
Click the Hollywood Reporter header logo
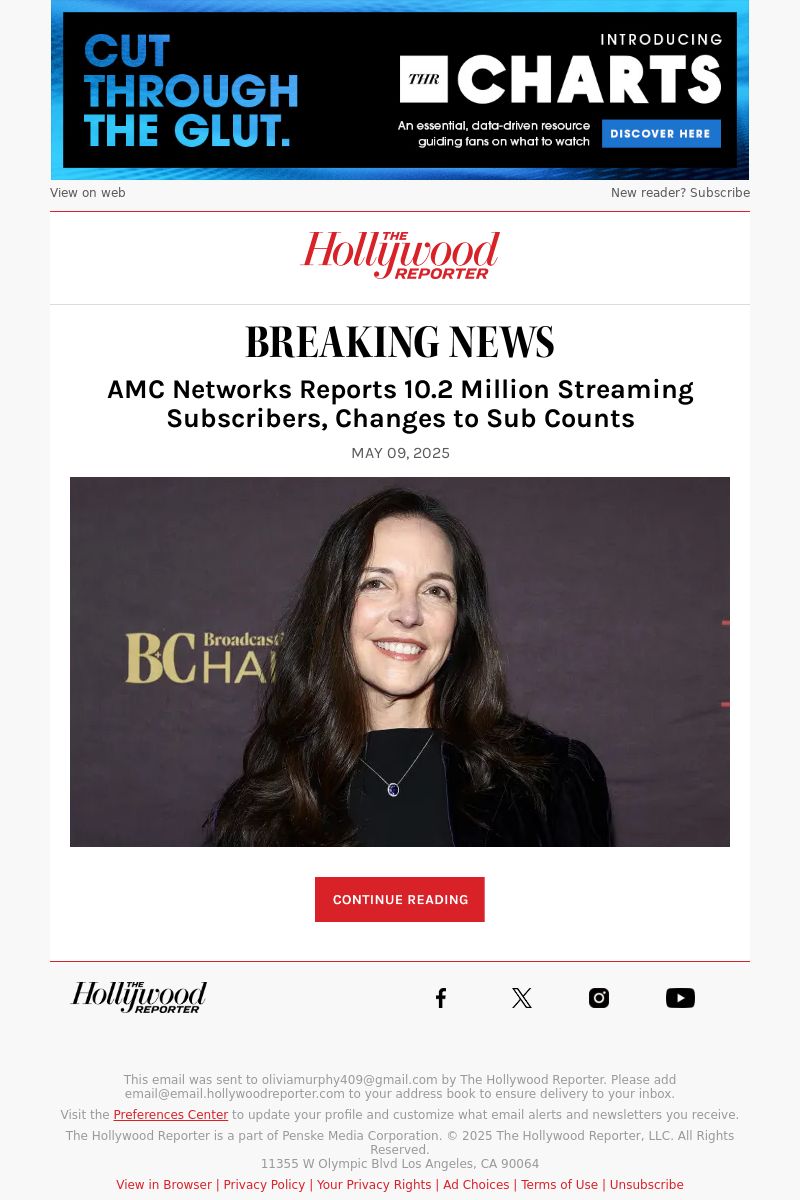click(400, 256)
